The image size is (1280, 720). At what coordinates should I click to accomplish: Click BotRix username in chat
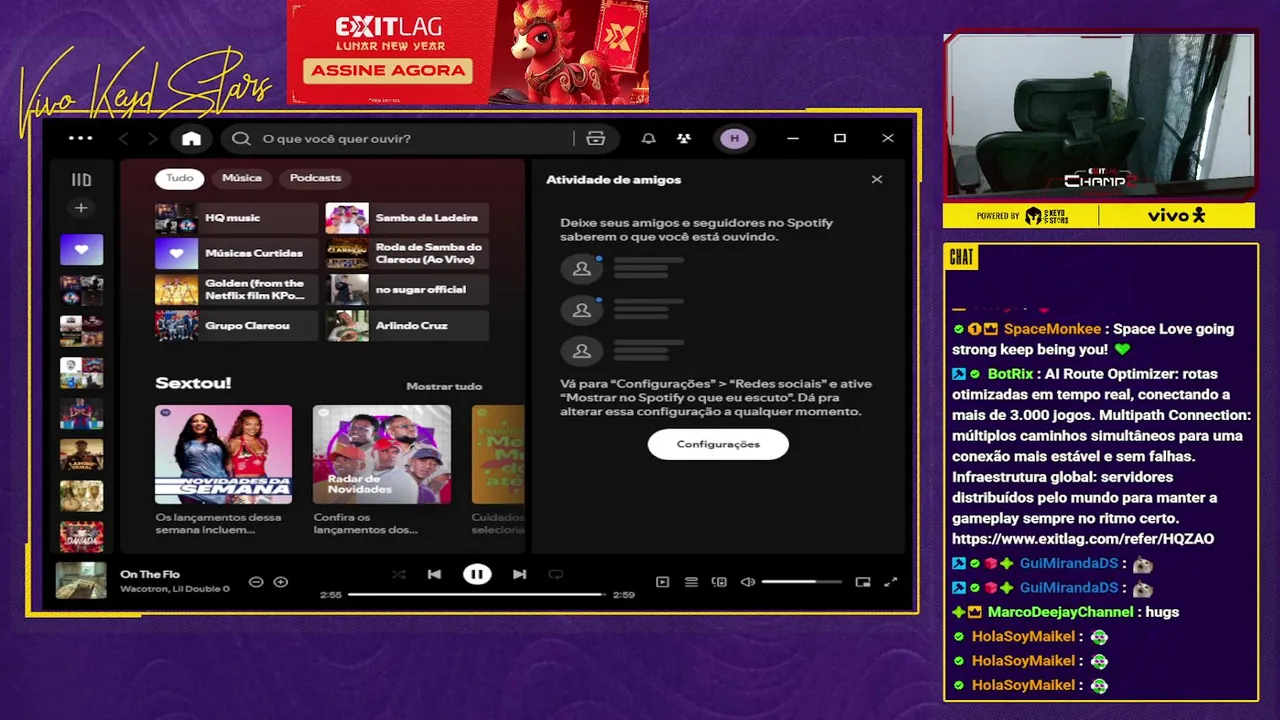(x=1010, y=374)
